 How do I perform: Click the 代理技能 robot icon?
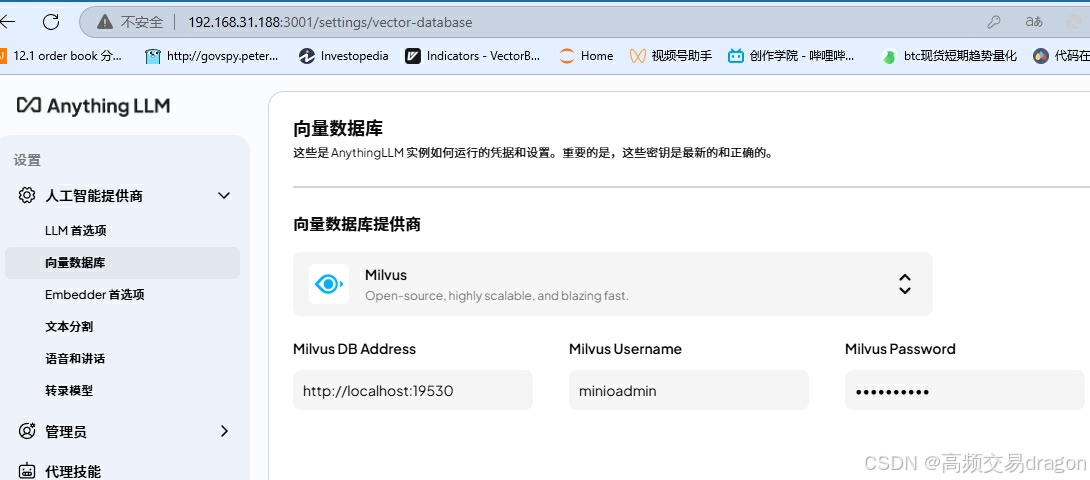point(26,471)
